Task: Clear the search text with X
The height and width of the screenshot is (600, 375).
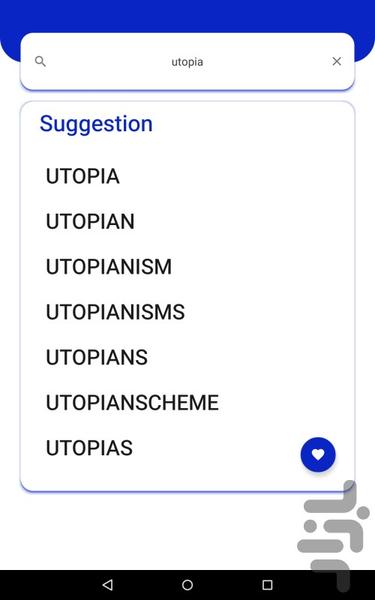Action: click(337, 61)
